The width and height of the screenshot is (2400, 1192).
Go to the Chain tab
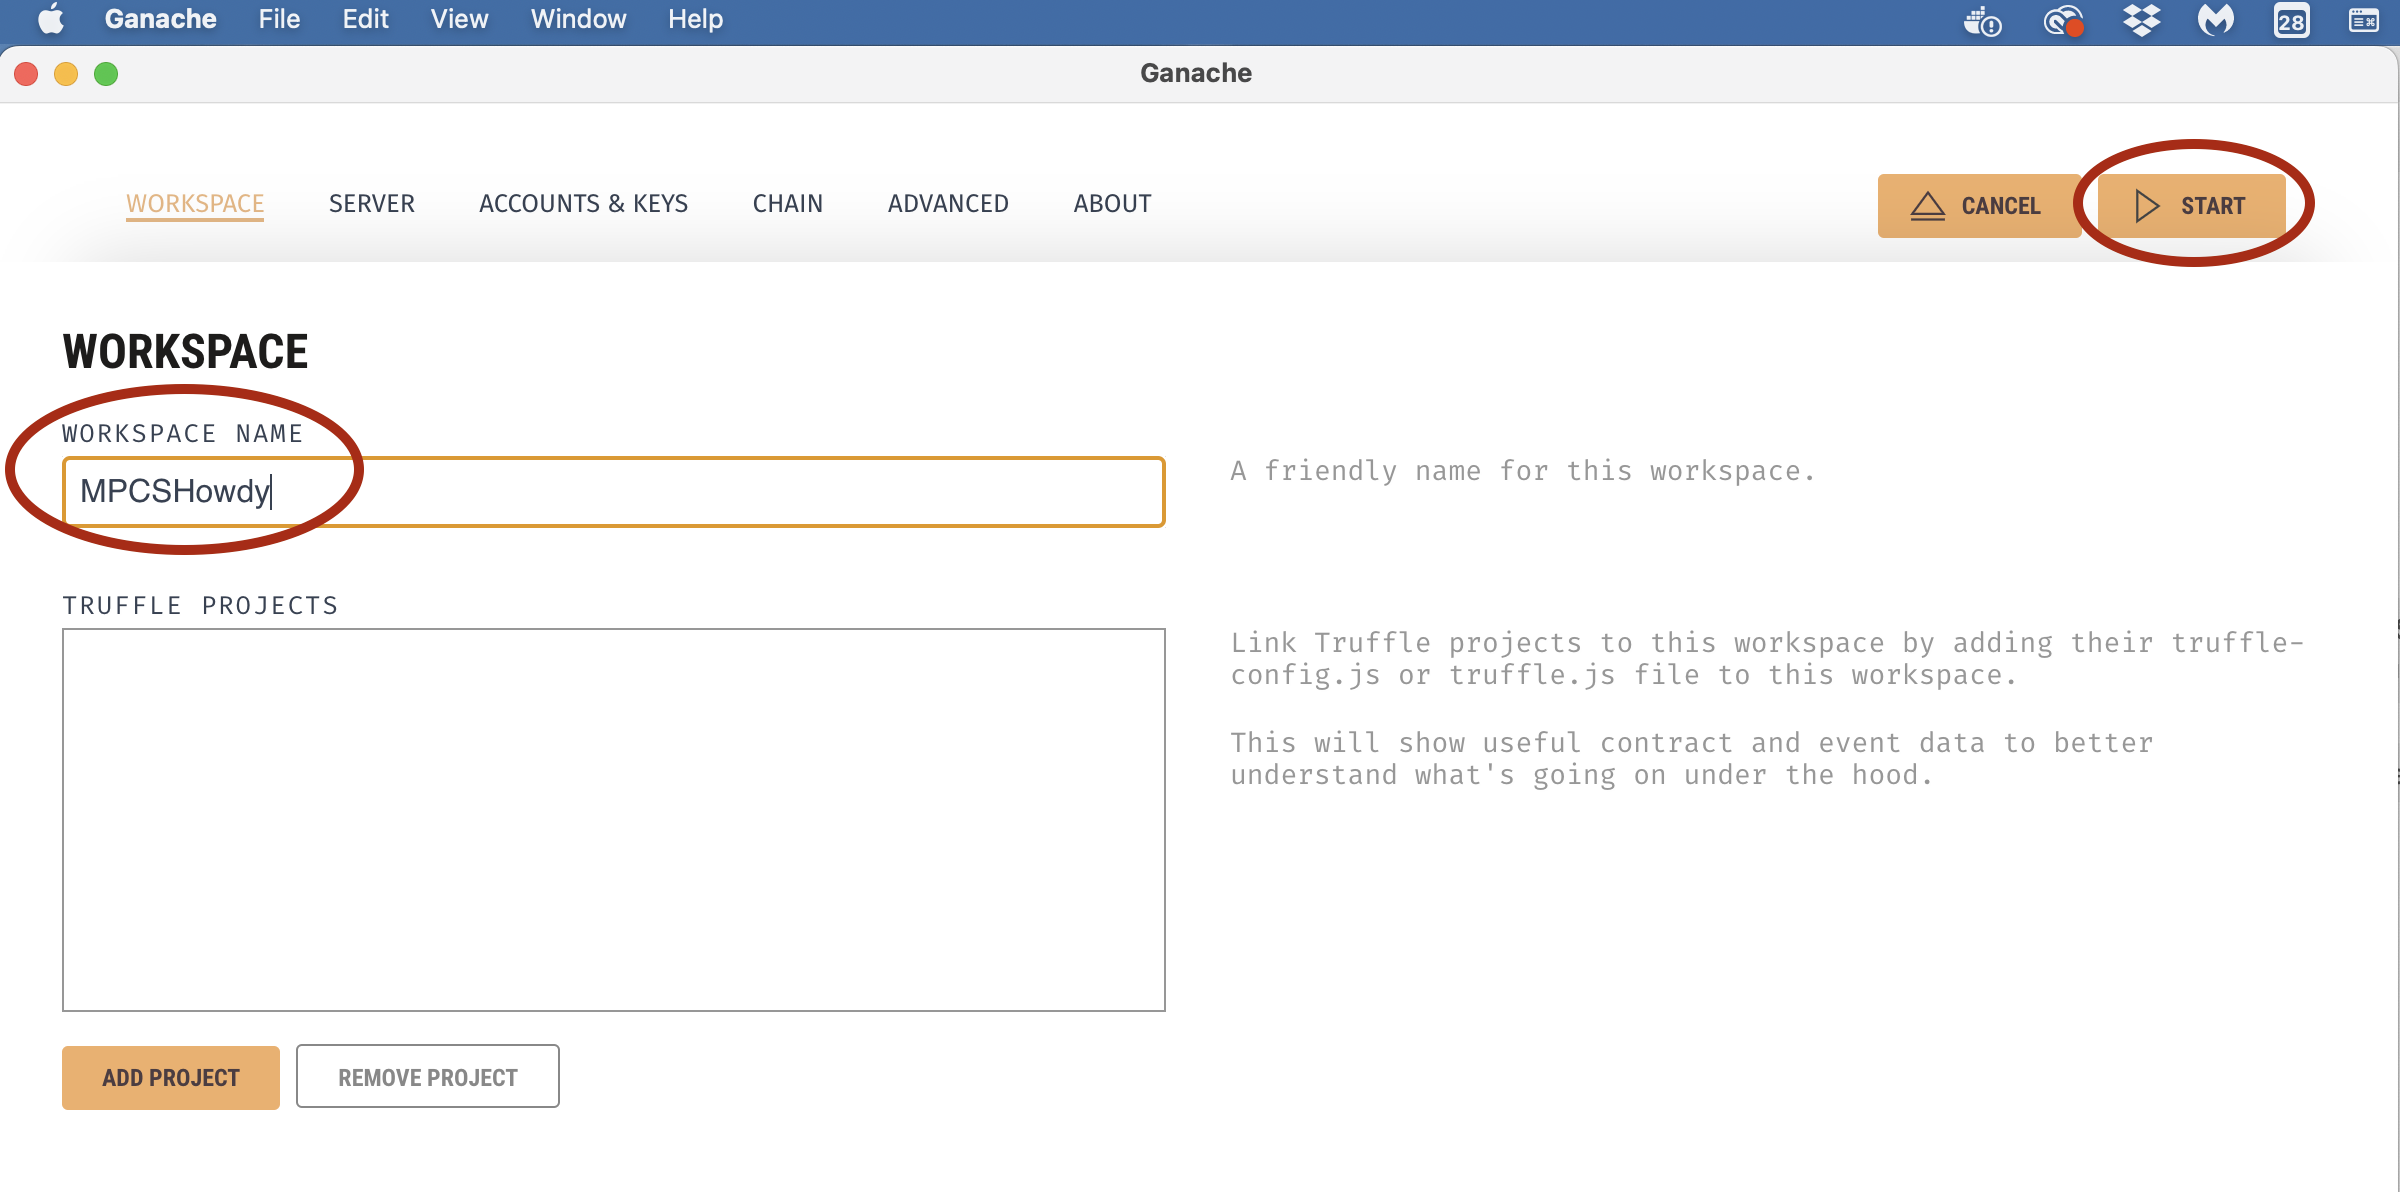pyautogui.click(x=787, y=204)
